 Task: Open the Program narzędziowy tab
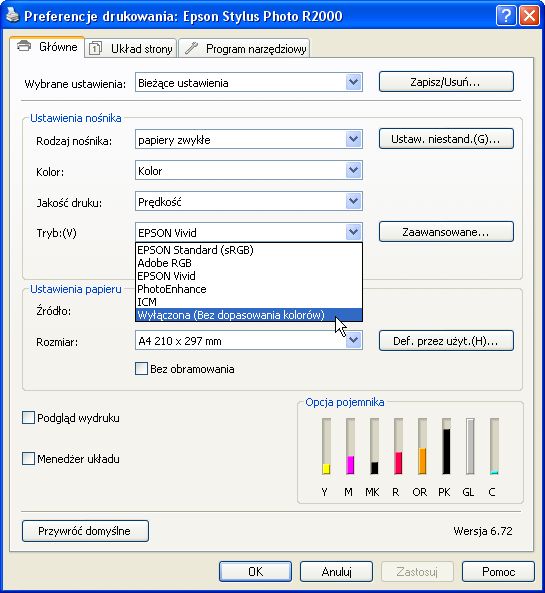(x=244, y=48)
